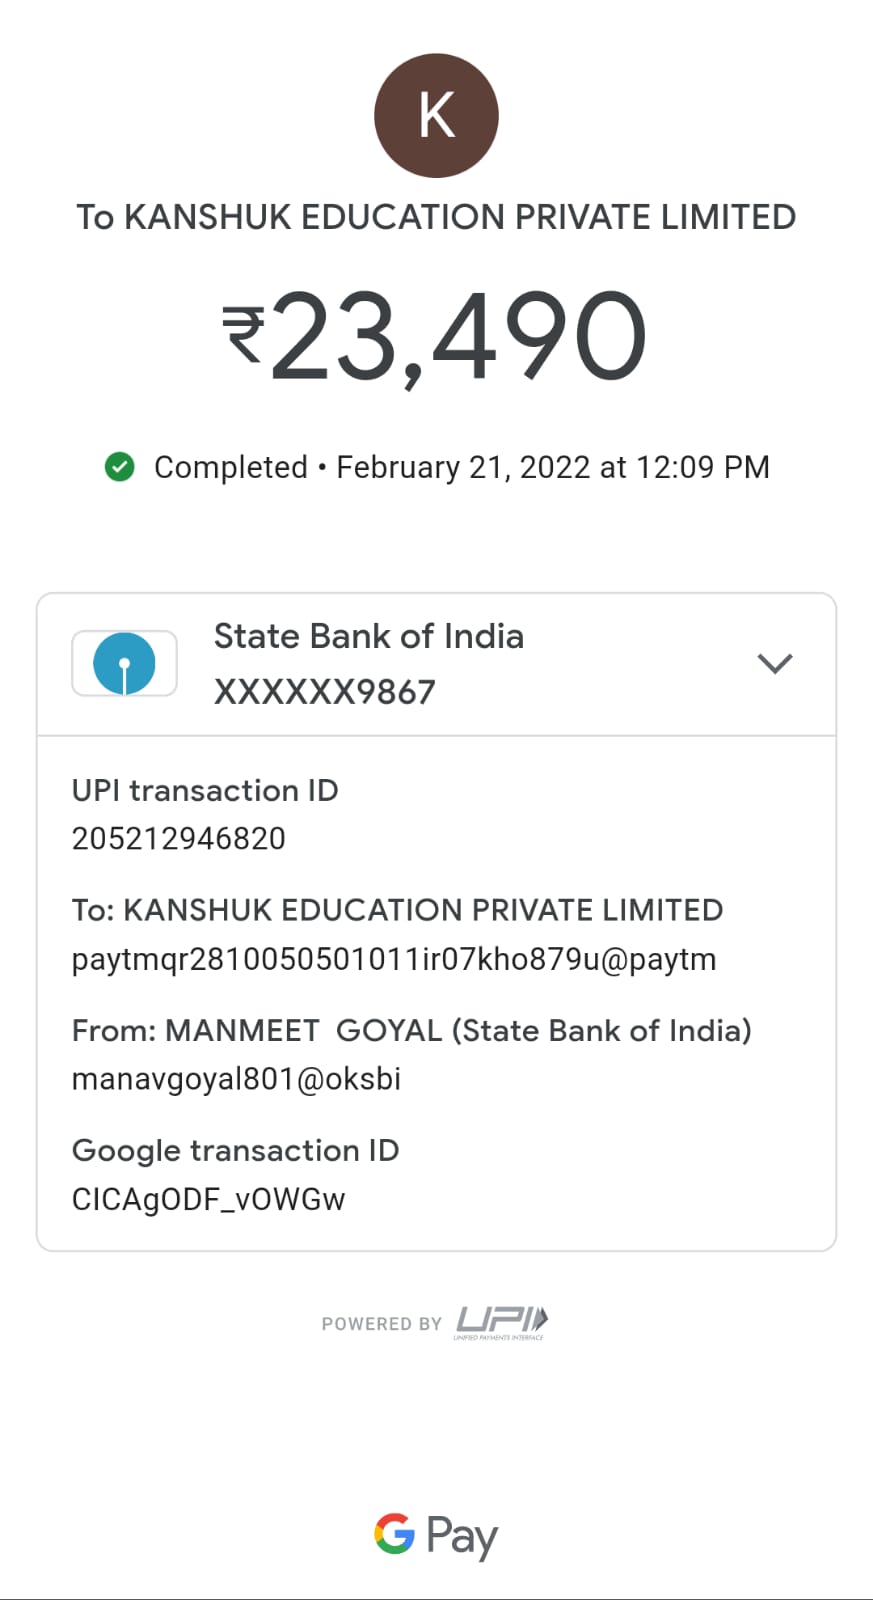Tap the colorful Google G logo
Screen dimensions: 873x1600
[x=394, y=1533]
